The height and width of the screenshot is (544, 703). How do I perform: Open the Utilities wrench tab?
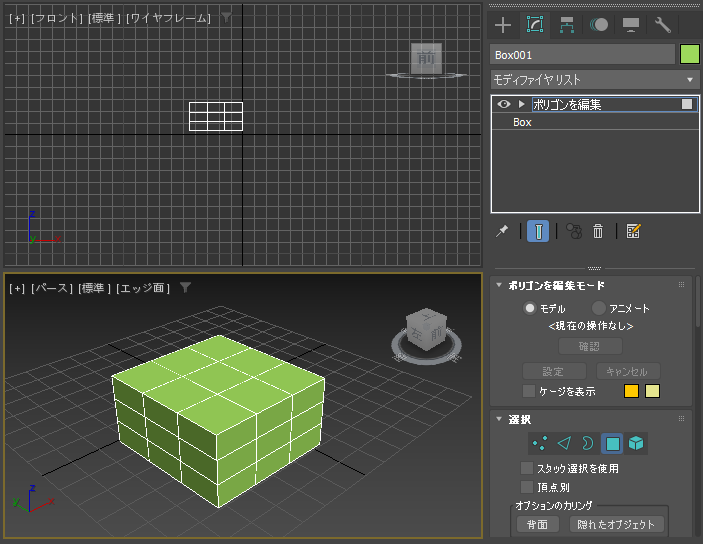pos(663,25)
